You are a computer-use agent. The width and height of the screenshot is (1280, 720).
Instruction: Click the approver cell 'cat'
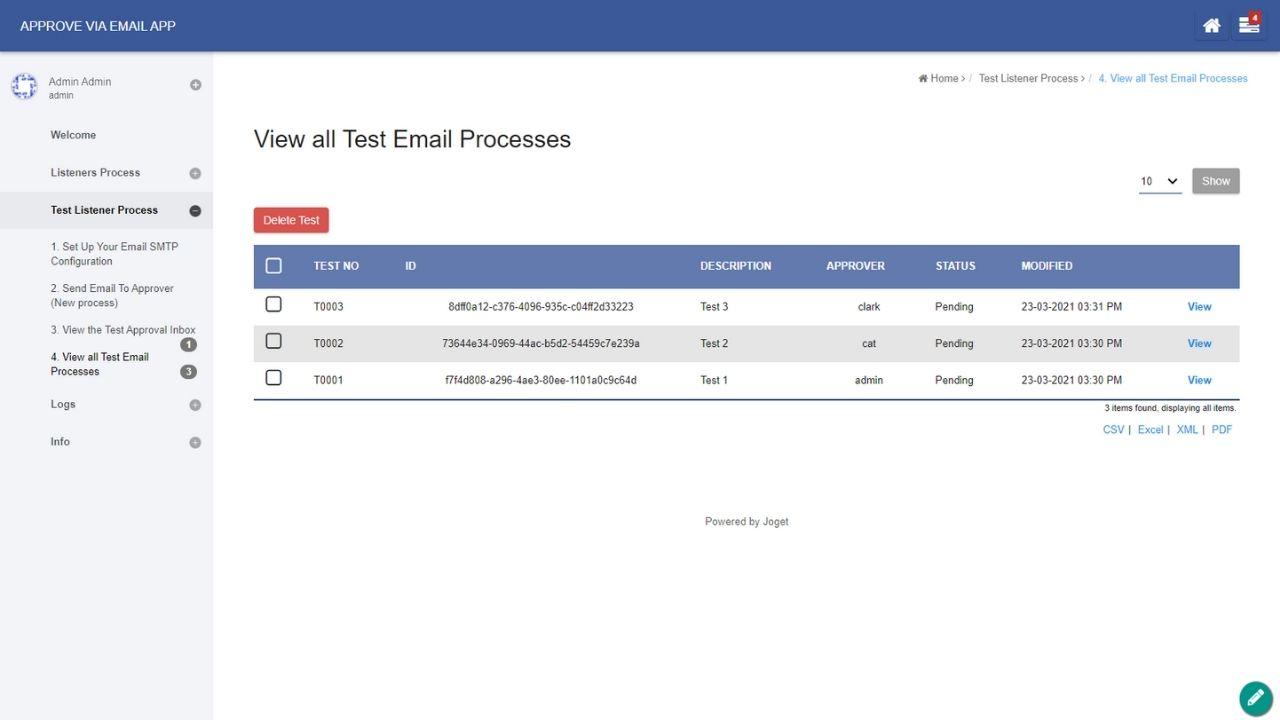[869, 344]
